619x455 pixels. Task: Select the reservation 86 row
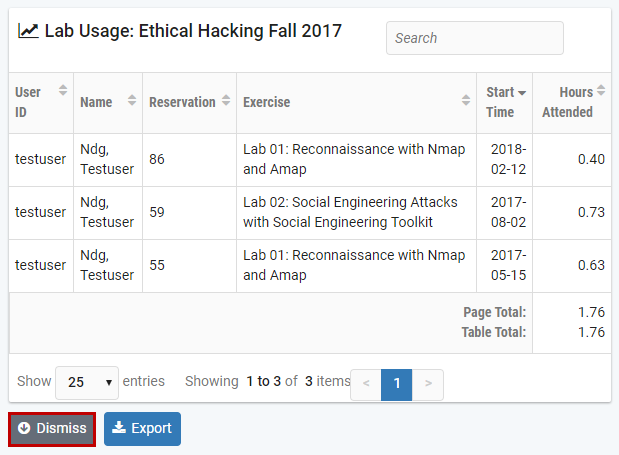(157, 159)
